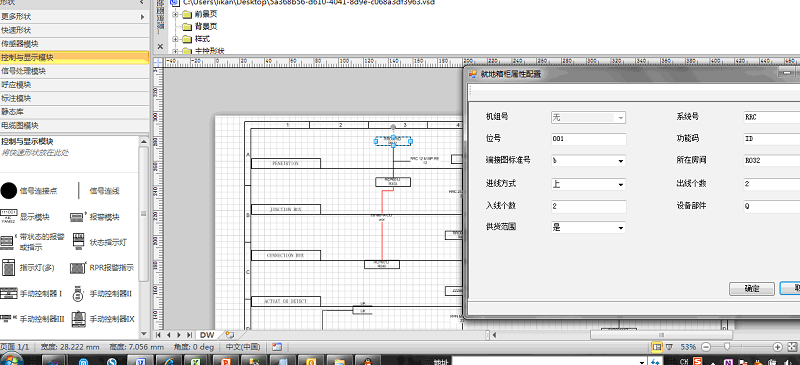
Task: Click the 功能码 input field
Action: click(x=772, y=138)
